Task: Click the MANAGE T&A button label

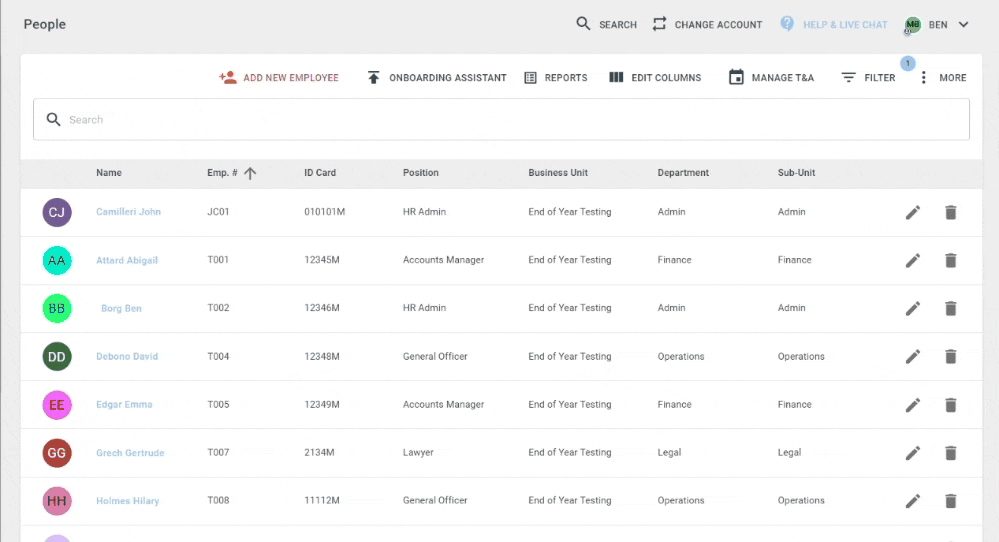Action: tap(782, 78)
